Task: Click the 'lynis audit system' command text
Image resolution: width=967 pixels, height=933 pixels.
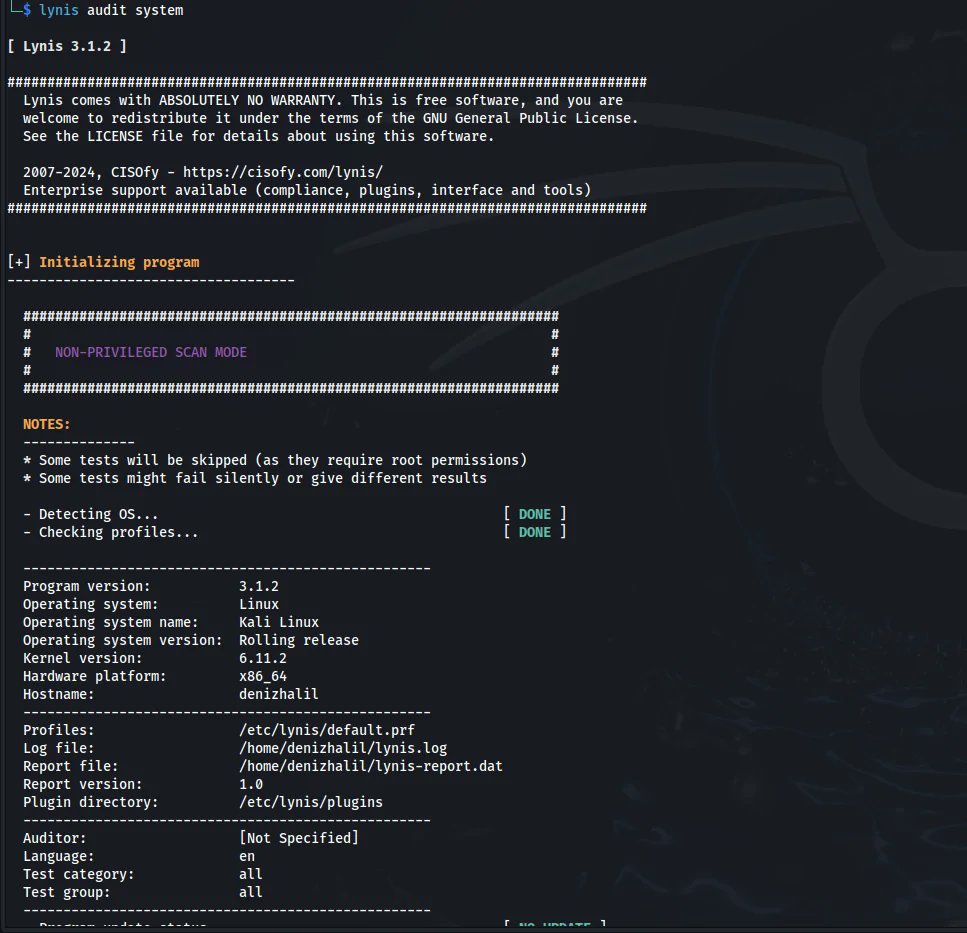Action: (111, 10)
